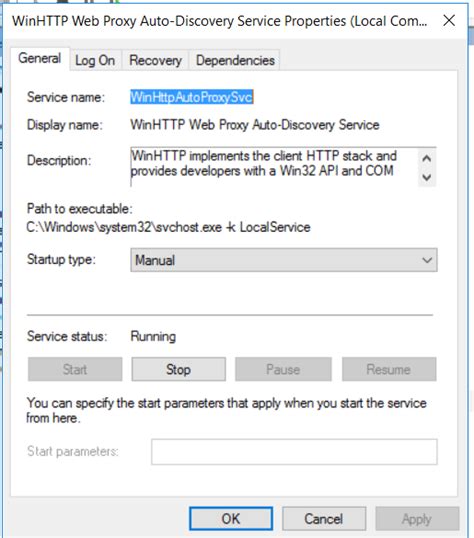Dismiss dialog using the Cancel button
Image resolution: width=474 pixels, height=538 pixels.
324,519
